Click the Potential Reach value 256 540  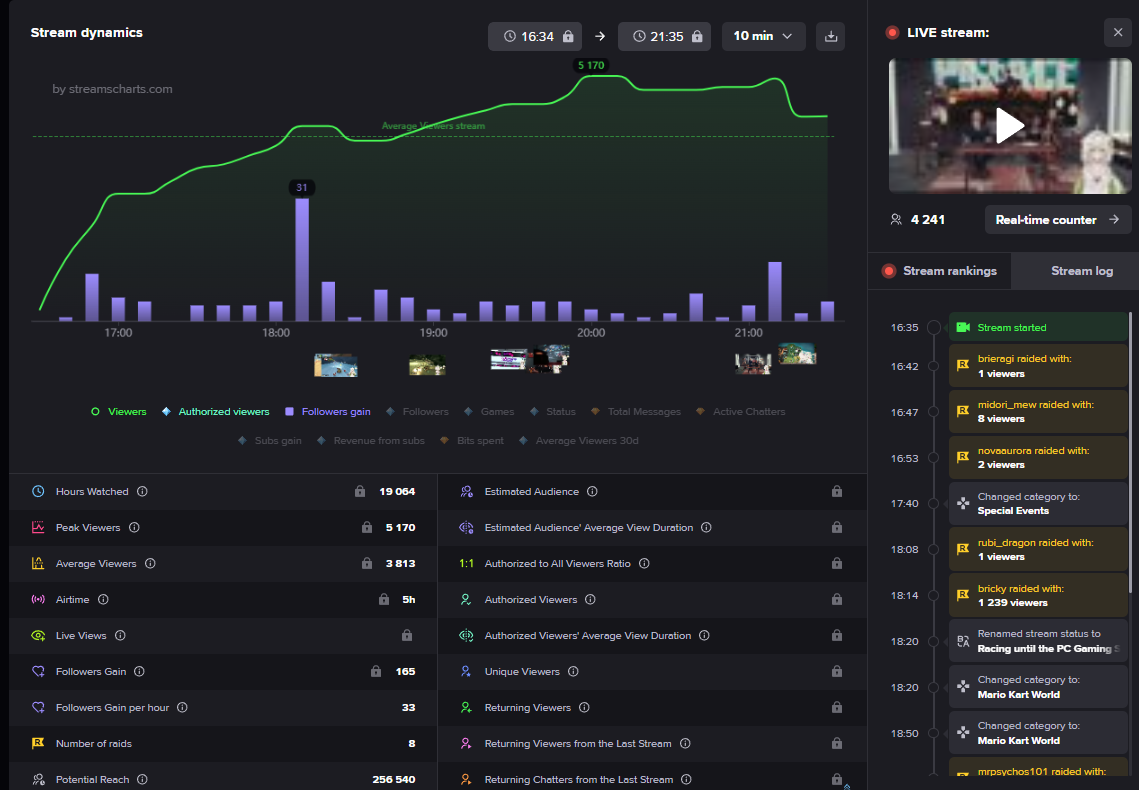394,780
